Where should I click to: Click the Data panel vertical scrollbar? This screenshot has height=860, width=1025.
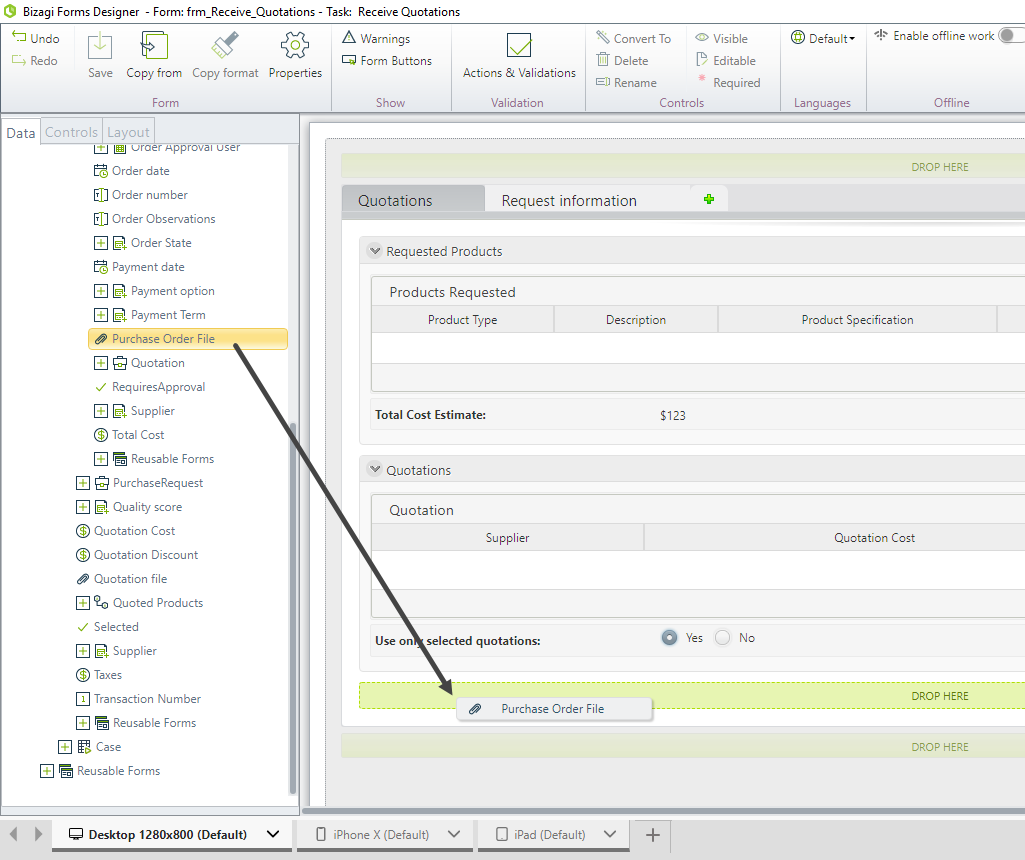[x=293, y=608]
